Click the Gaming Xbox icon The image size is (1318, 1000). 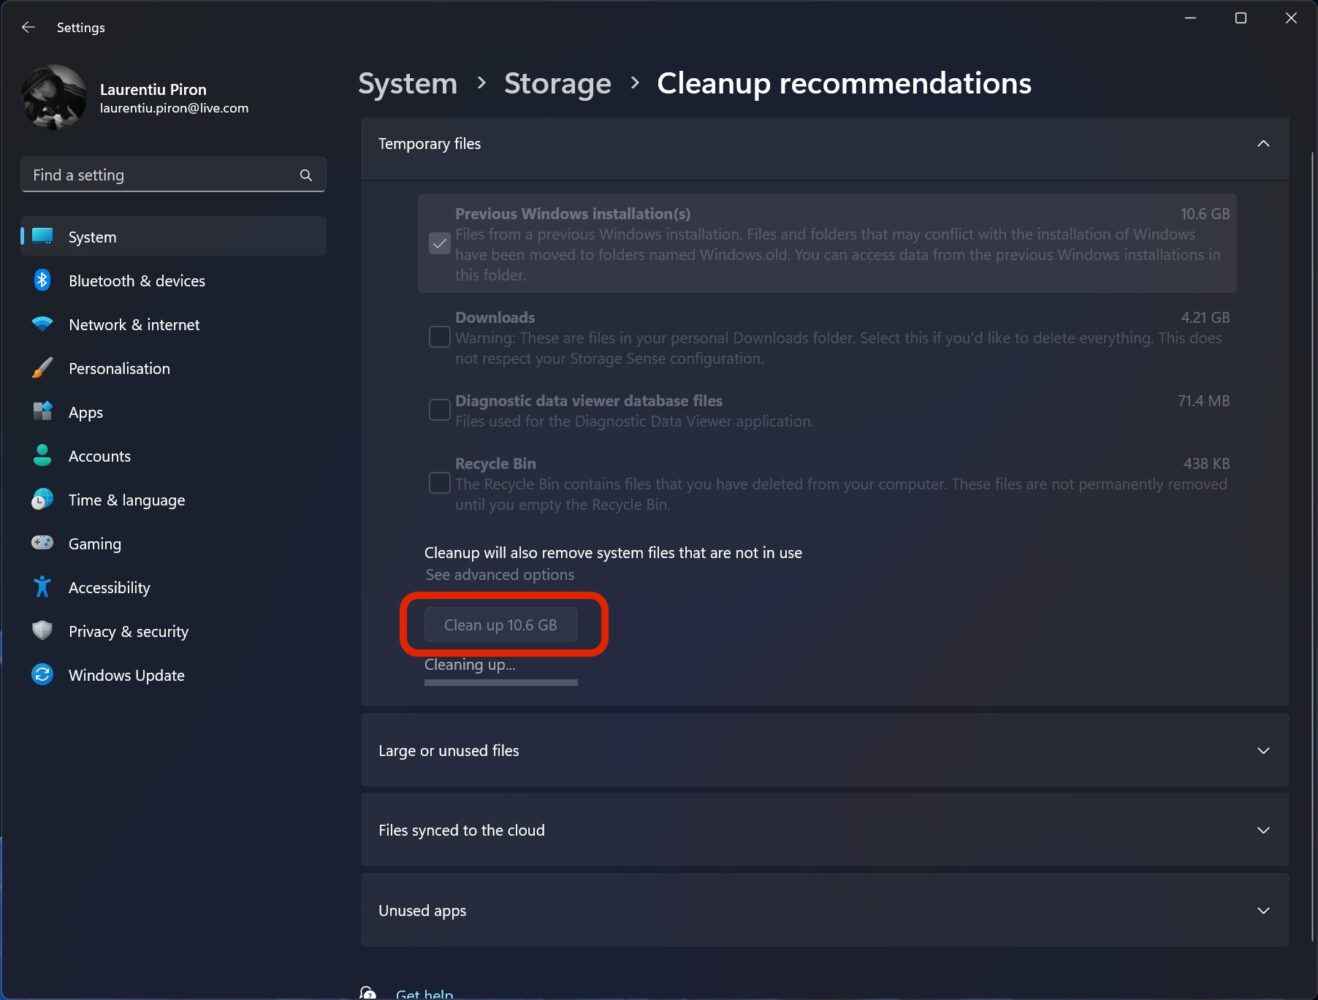[x=42, y=543]
